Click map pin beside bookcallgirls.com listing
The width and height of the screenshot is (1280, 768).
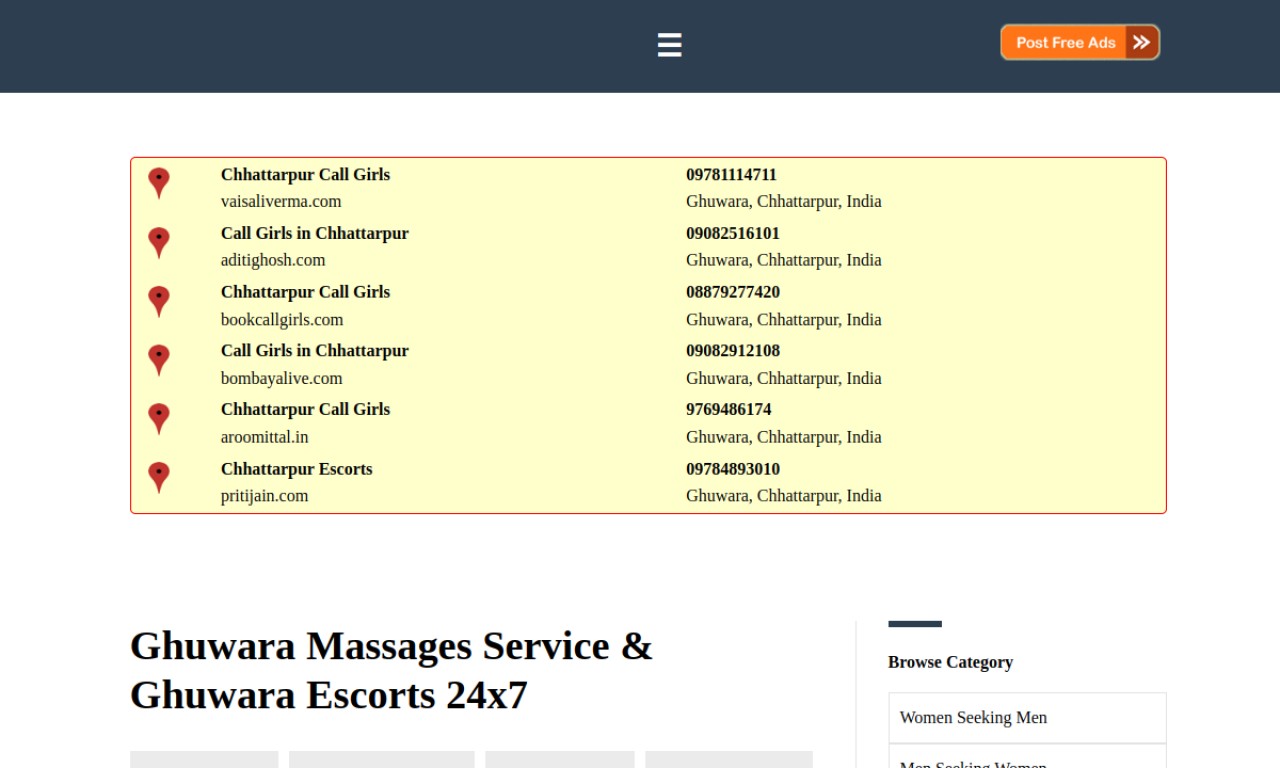(159, 302)
